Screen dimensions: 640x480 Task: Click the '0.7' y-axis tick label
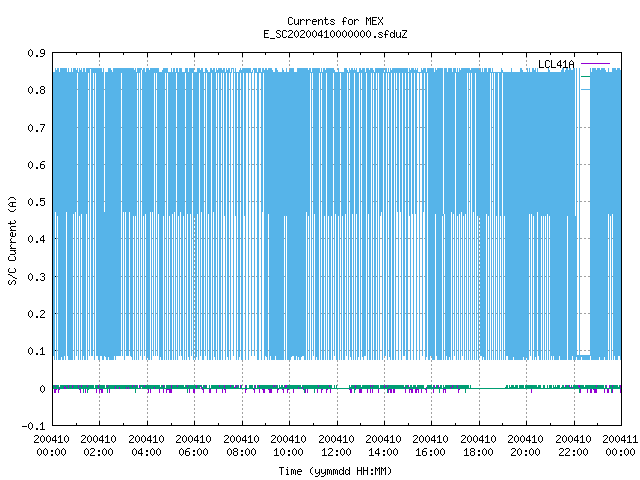click(36, 128)
